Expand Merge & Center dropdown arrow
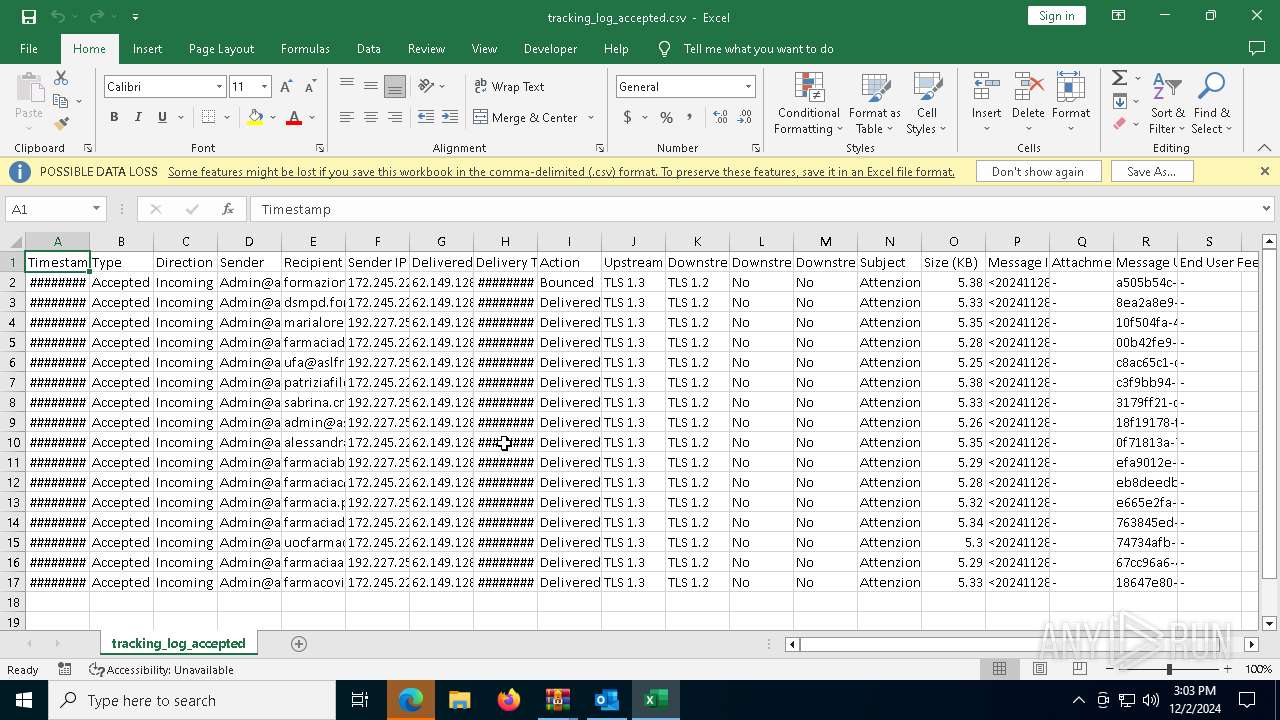The image size is (1280, 720). pyautogui.click(x=590, y=118)
